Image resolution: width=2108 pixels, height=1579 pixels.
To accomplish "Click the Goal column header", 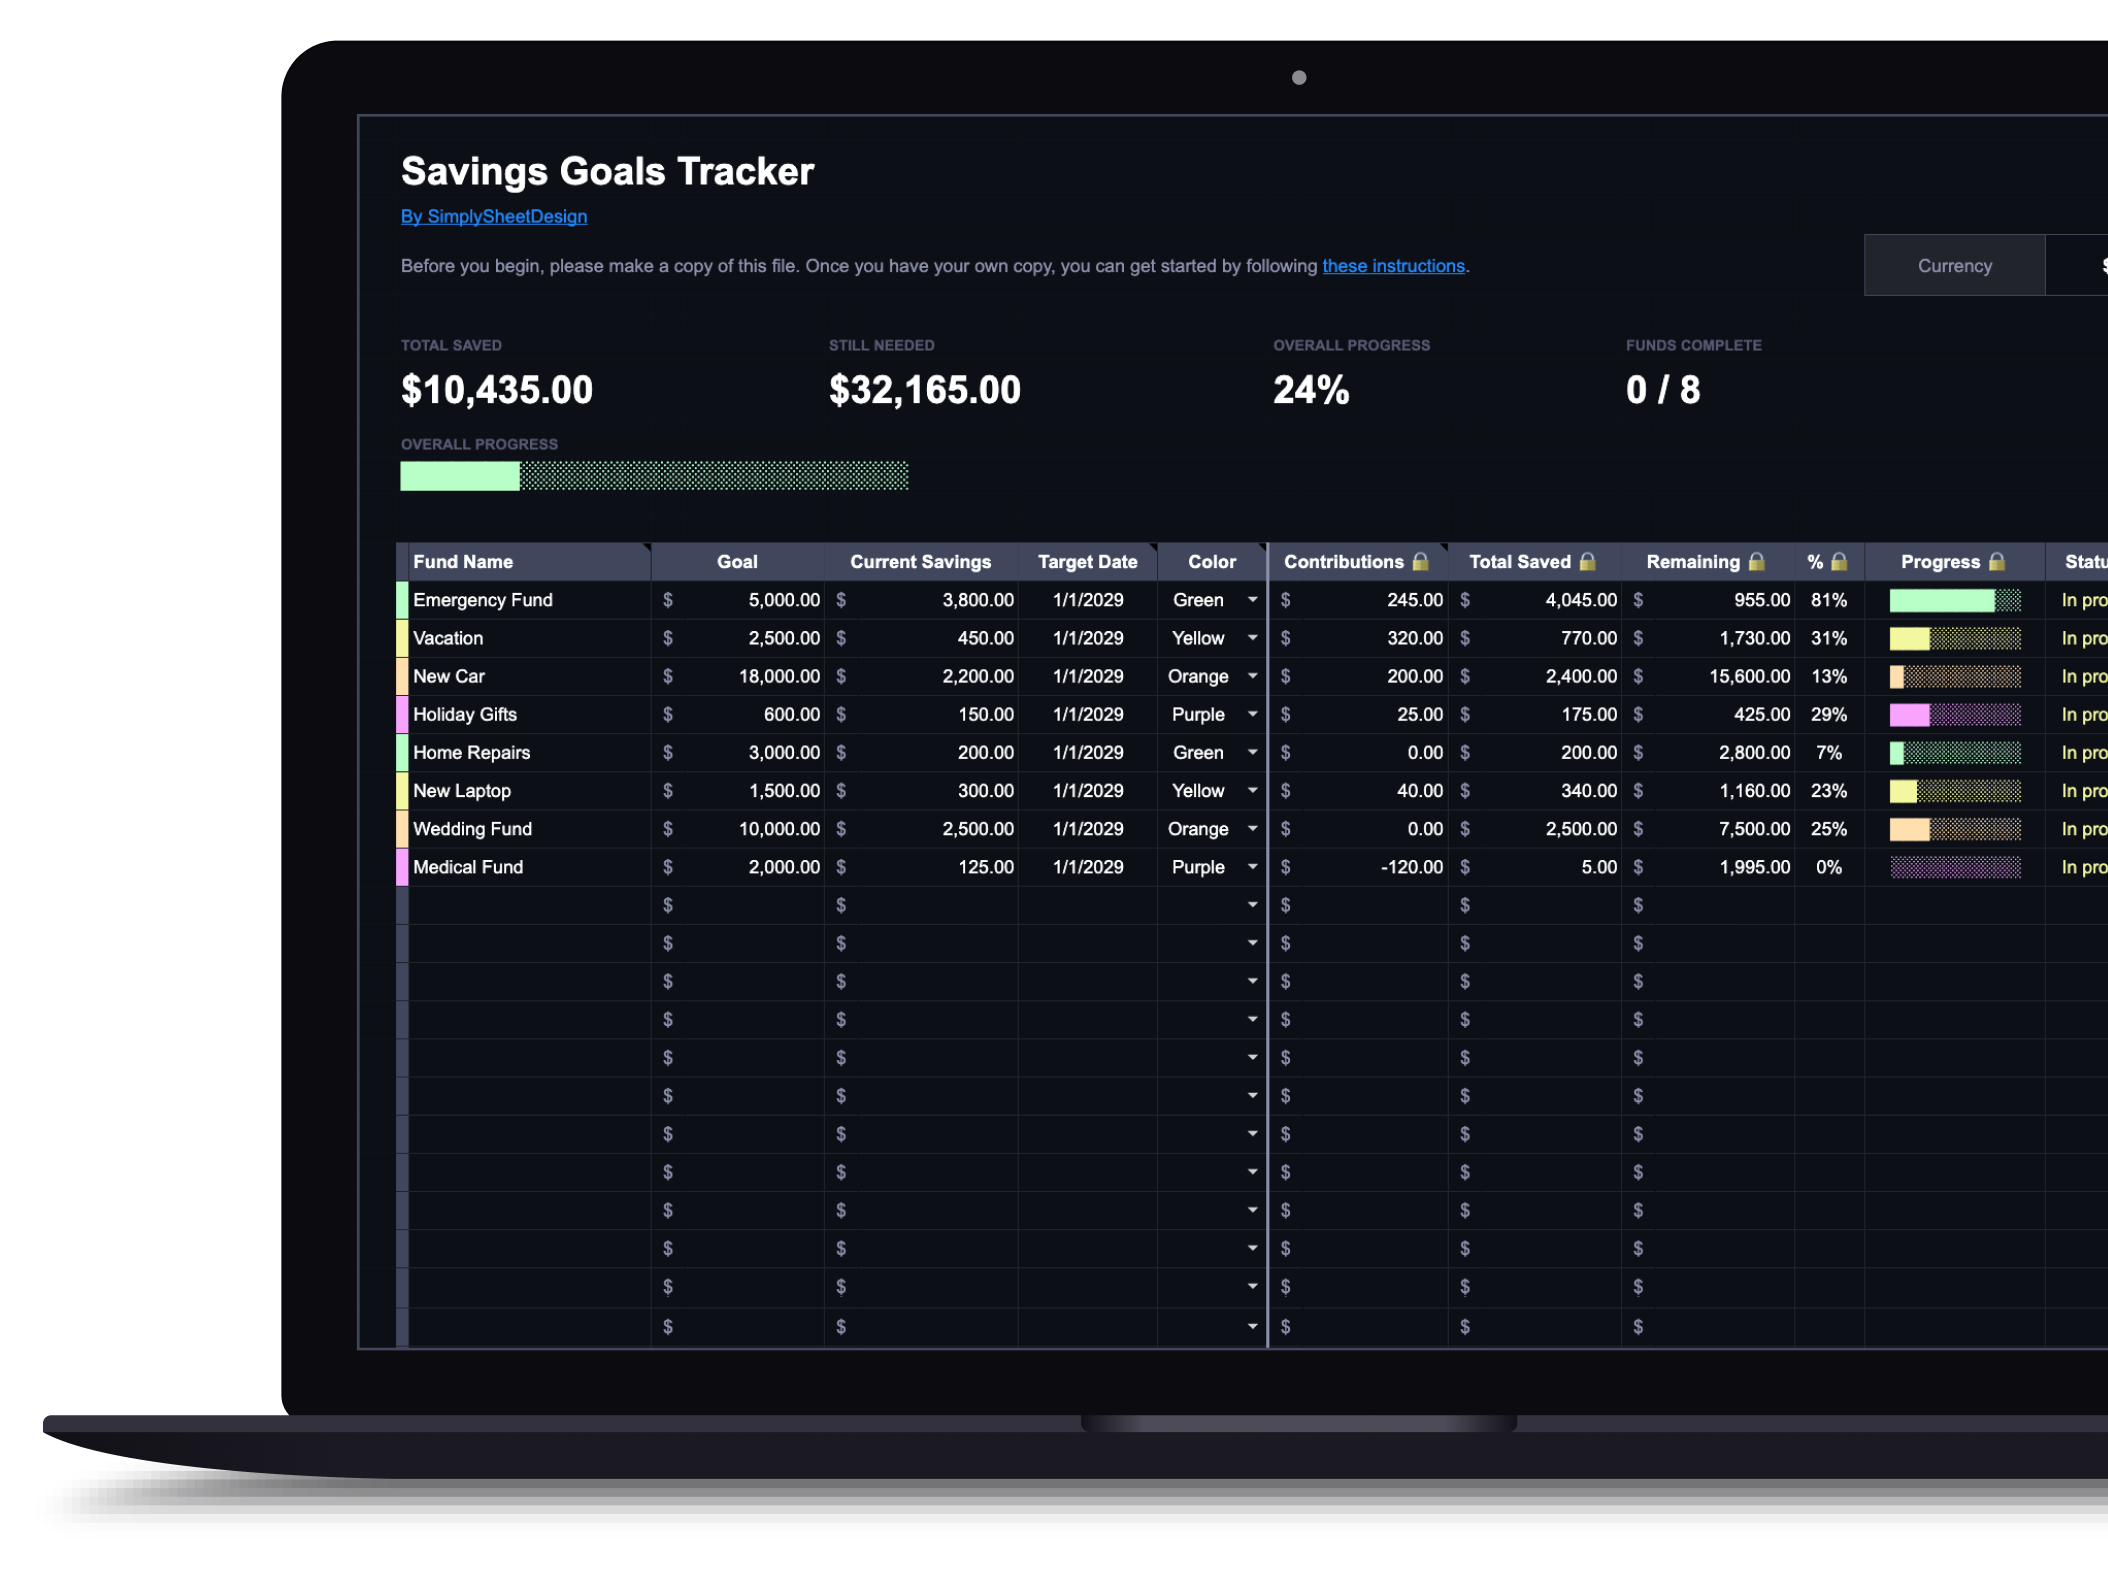I will [x=737, y=562].
